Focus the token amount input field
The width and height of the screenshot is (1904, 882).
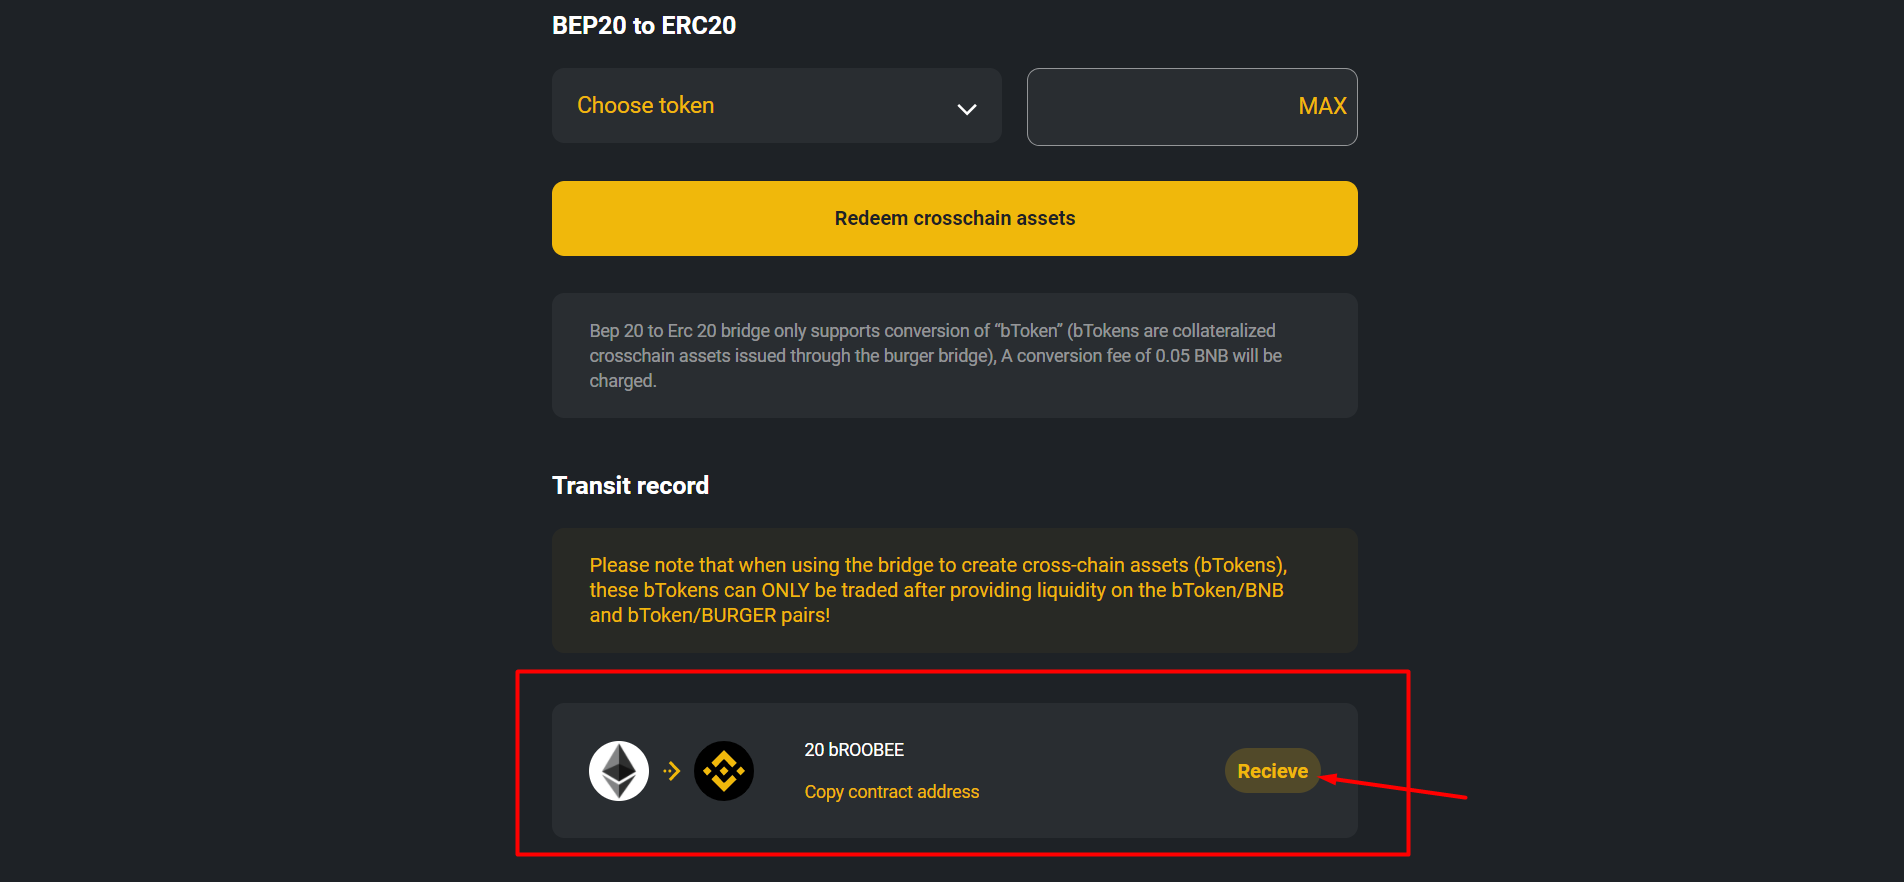[x=1192, y=107]
